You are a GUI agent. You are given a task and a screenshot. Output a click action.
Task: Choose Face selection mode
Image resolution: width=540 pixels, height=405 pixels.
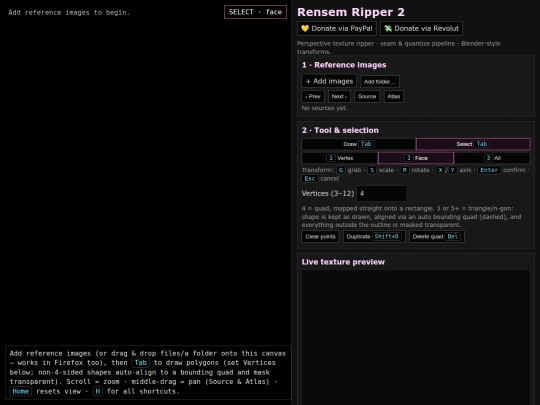416,158
